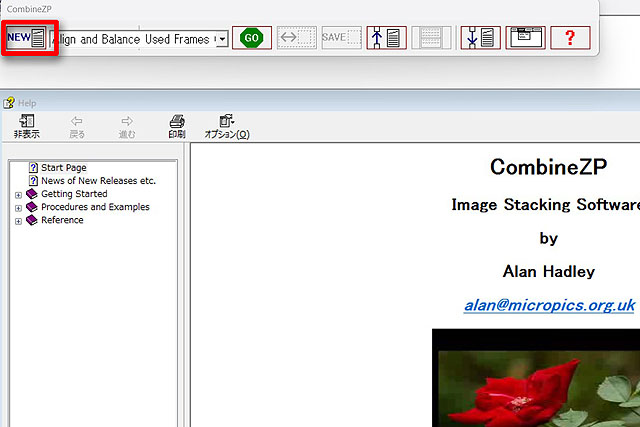Screen dimensions: 640x427
Task: Open the Align and Balance Used Frames dropdown
Action: (x=221, y=39)
